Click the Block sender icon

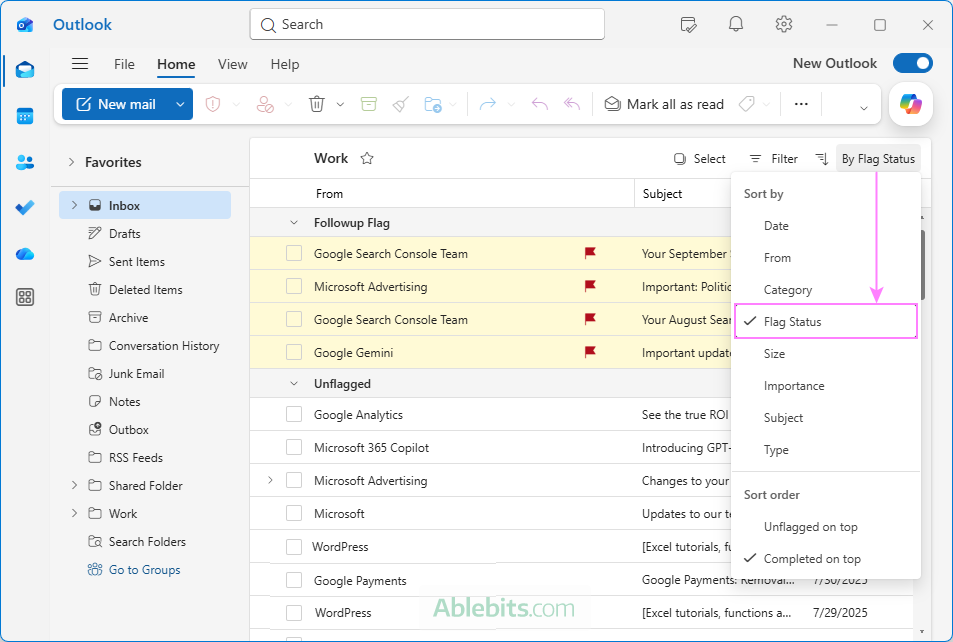point(265,104)
